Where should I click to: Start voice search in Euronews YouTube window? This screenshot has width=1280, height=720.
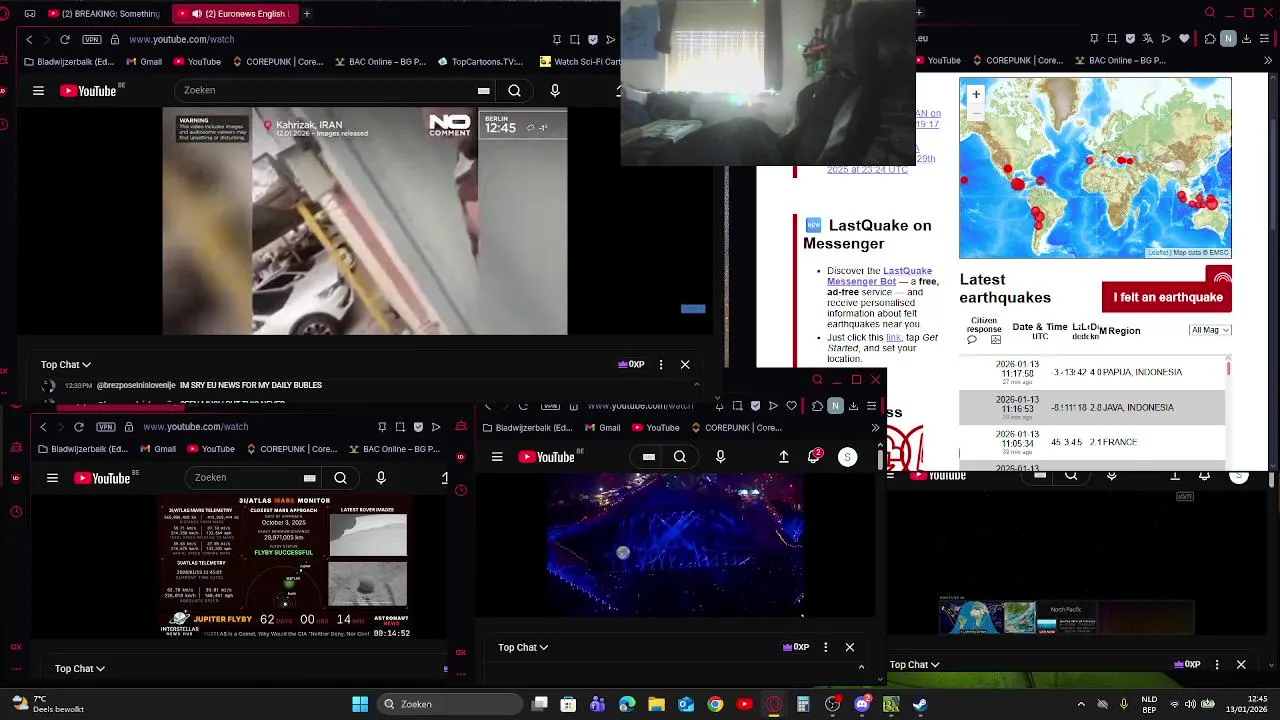point(555,91)
